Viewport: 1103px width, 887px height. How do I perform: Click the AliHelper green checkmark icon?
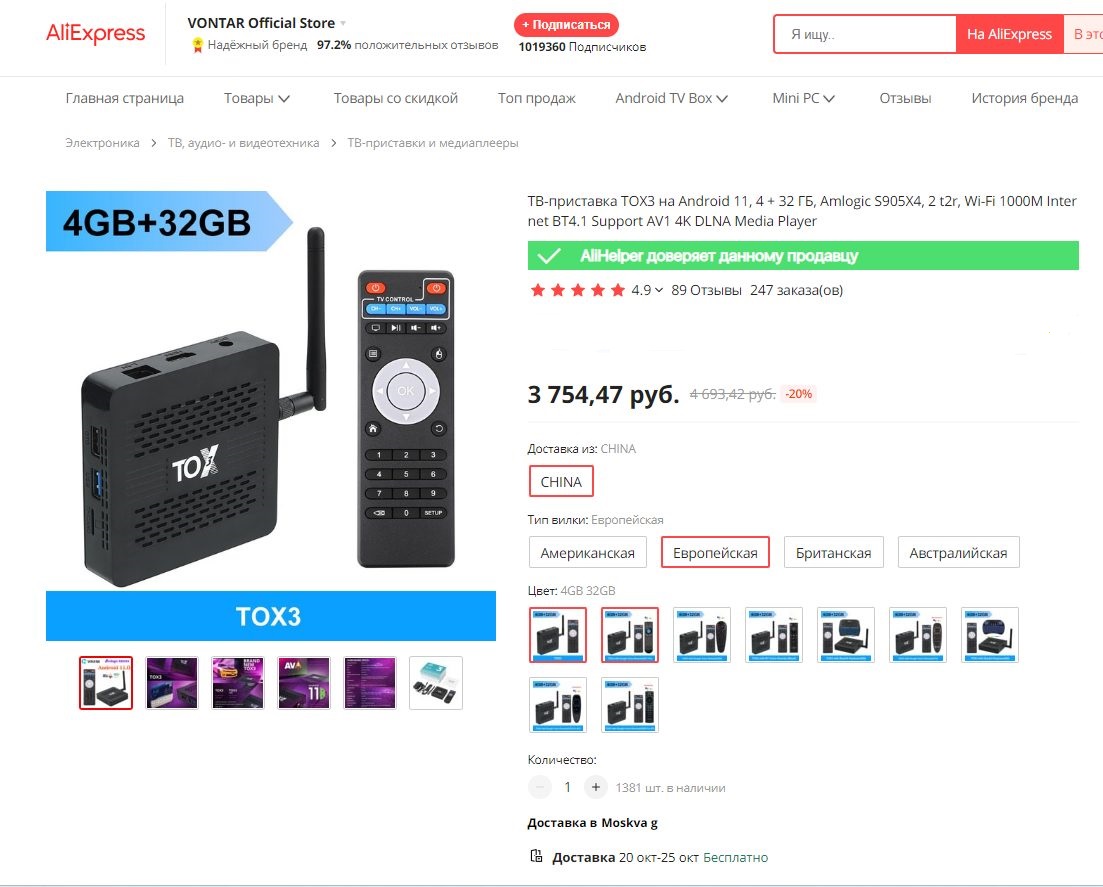549,256
